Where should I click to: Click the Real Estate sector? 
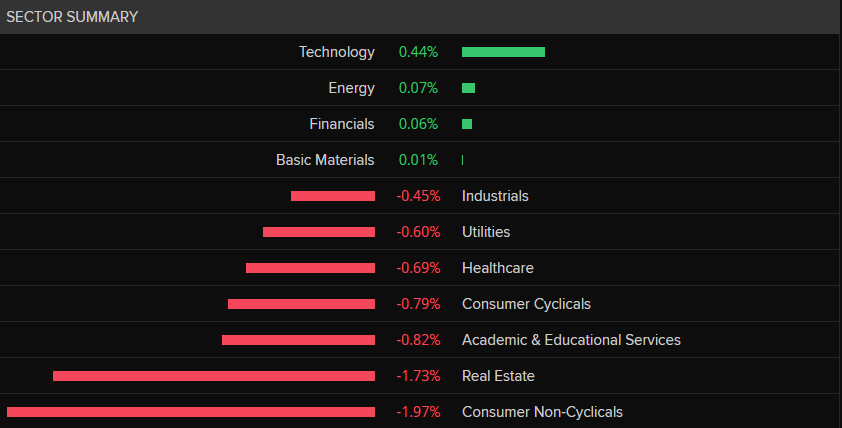point(498,376)
